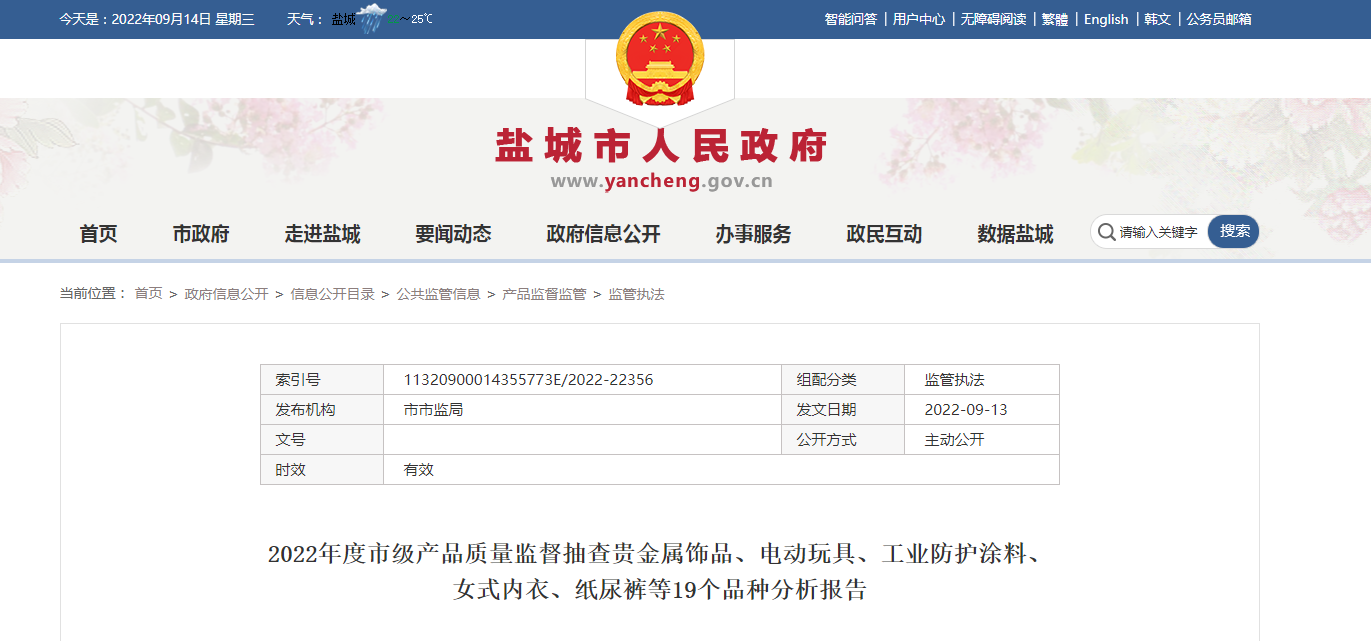Screen dimensions: 1371x641
Task: Open 政府信息公开 in the main navigation bar
Action: click(x=603, y=234)
